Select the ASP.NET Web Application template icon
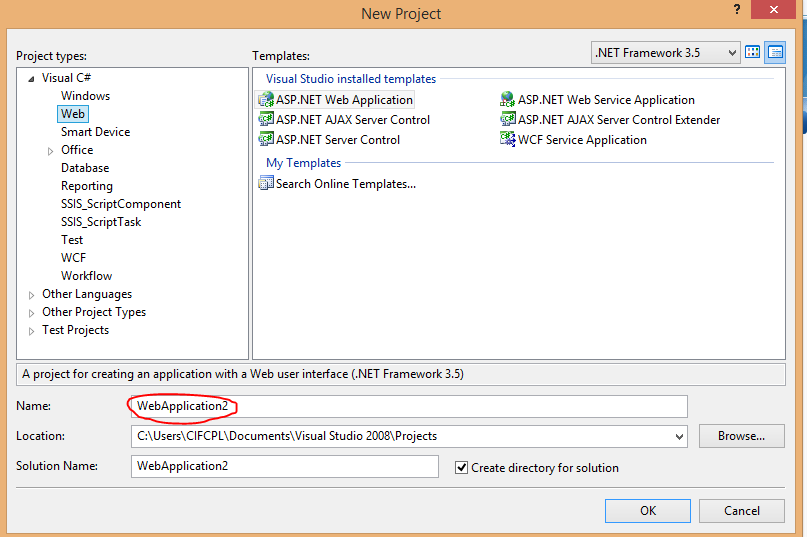The width and height of the screenshot is (807, 537). click(x=266, y=100)
